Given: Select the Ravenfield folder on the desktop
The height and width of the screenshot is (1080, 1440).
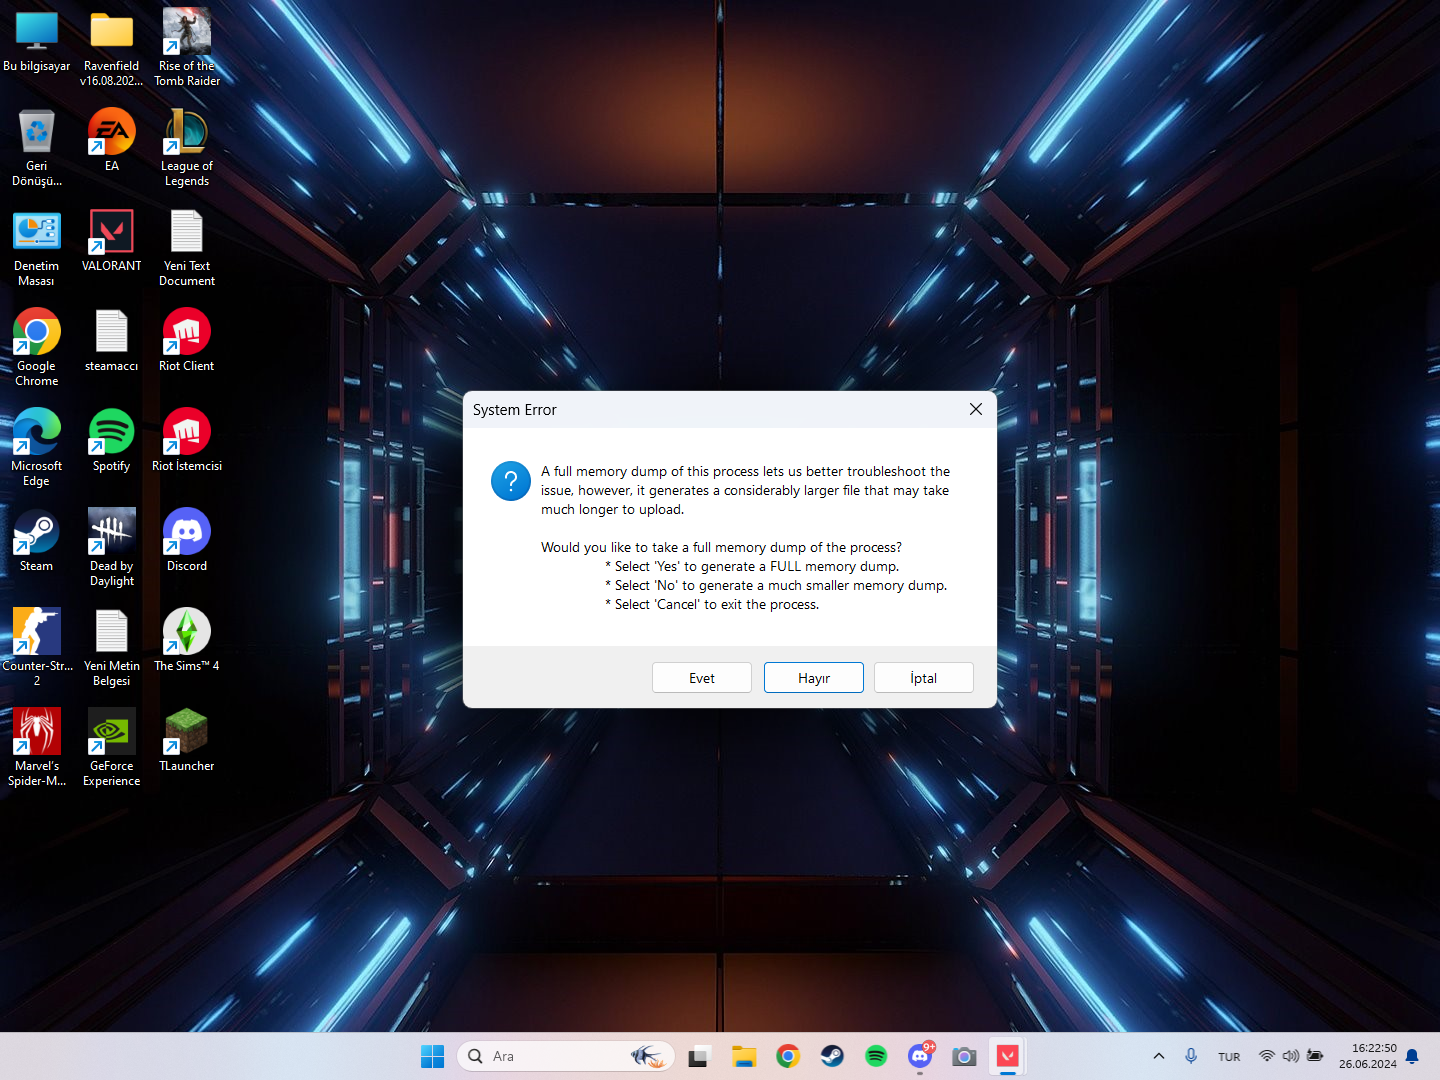Looking at the screenshot, I should (x=112, y=47).
